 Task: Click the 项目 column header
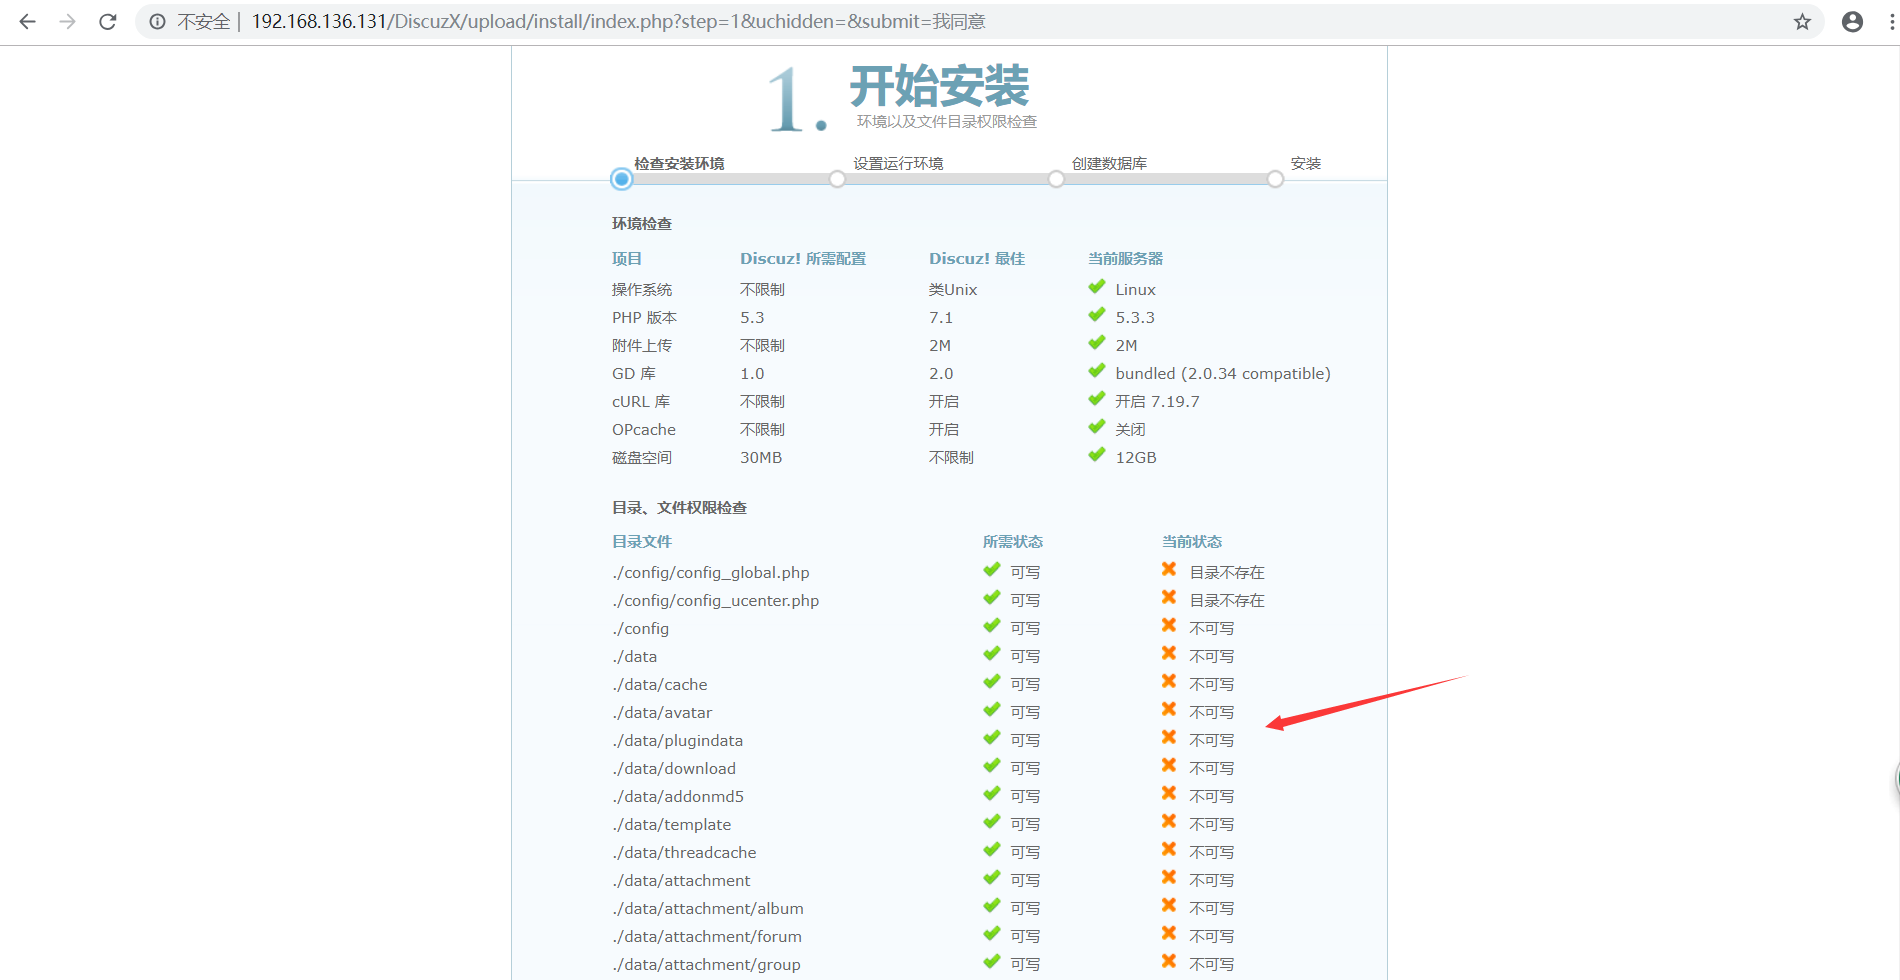(627, 259)
